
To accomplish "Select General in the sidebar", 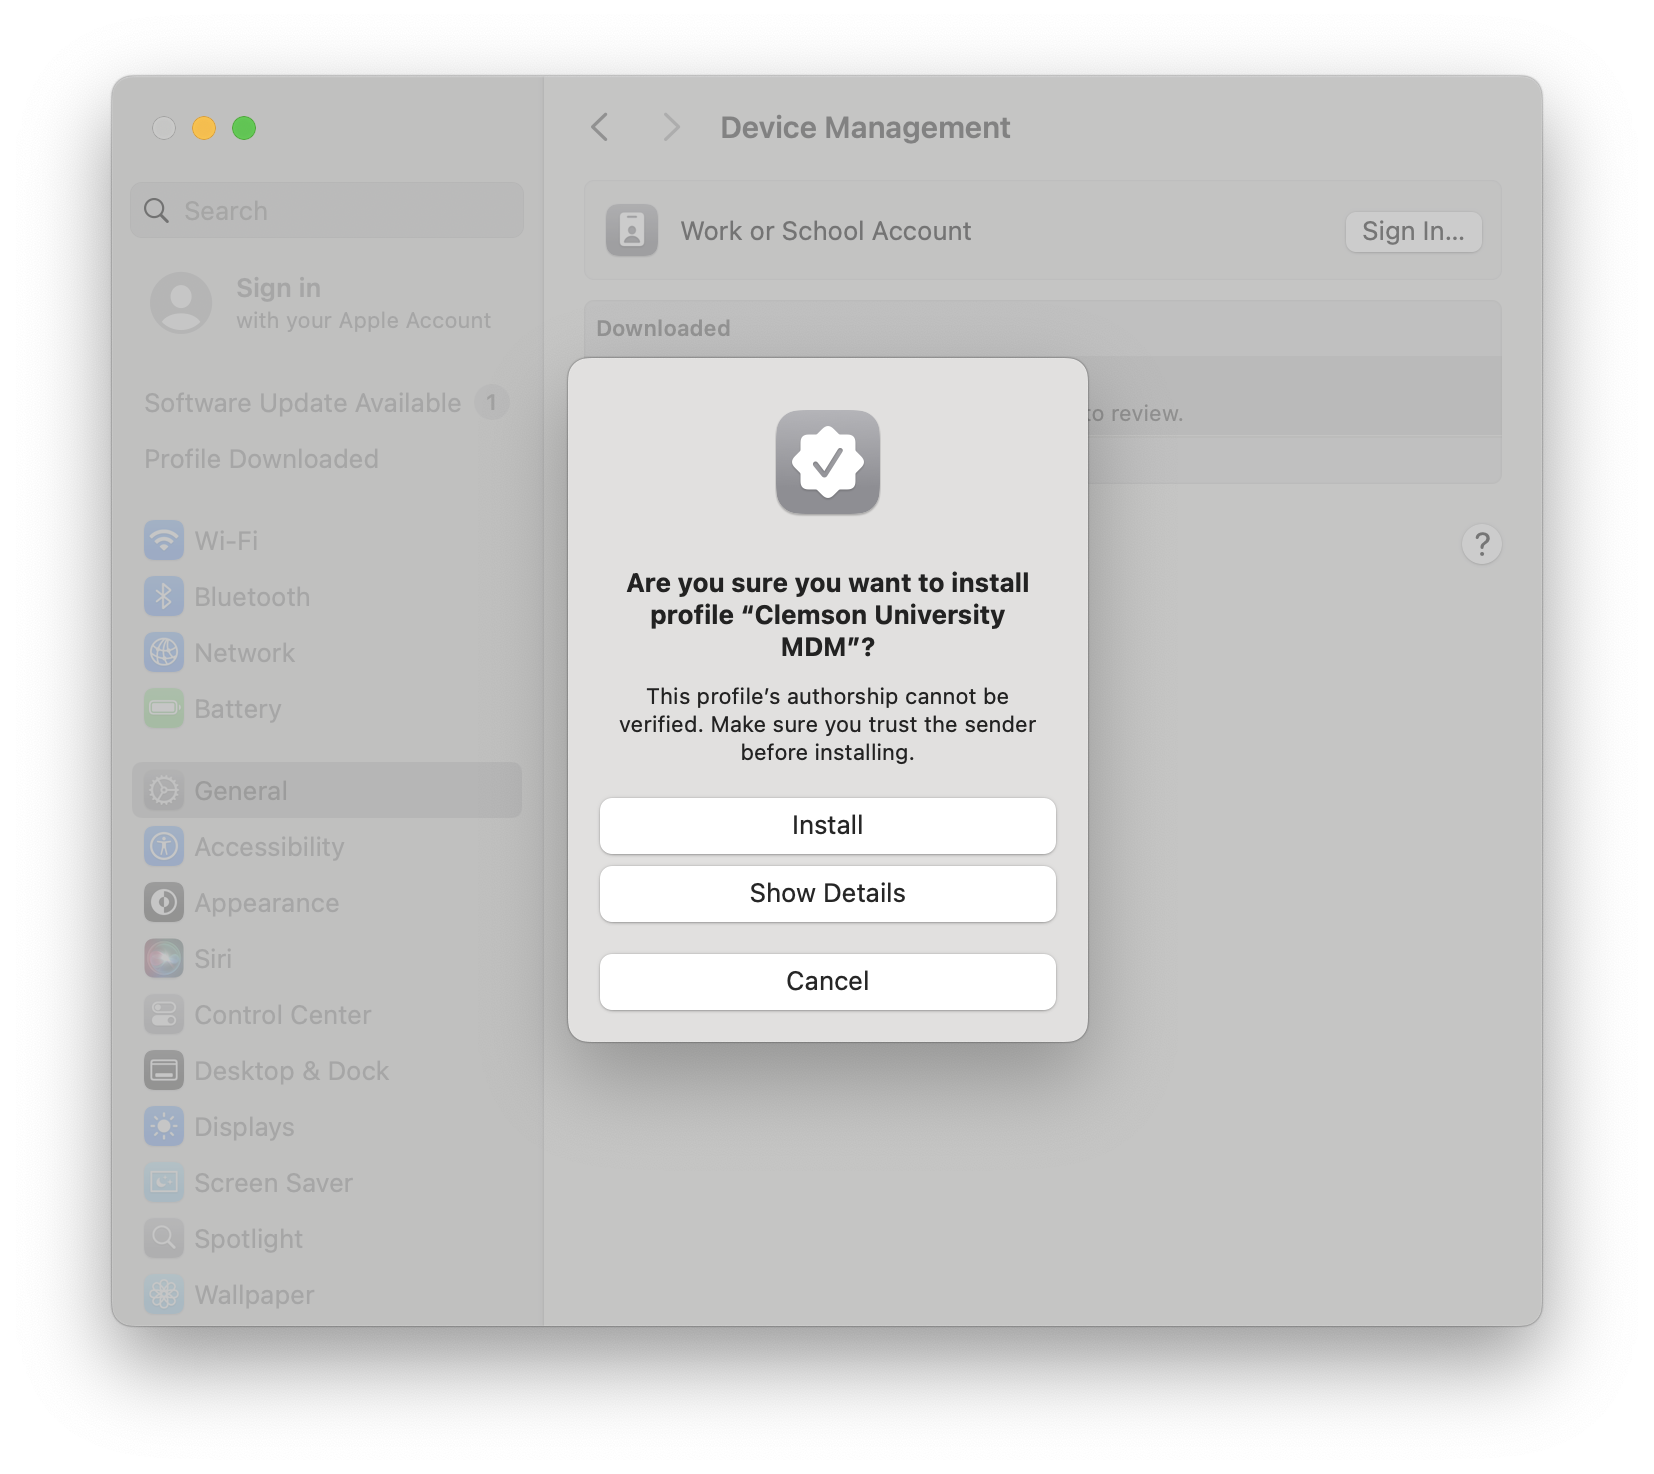I will pyautogui.click(x=327, y=791).
